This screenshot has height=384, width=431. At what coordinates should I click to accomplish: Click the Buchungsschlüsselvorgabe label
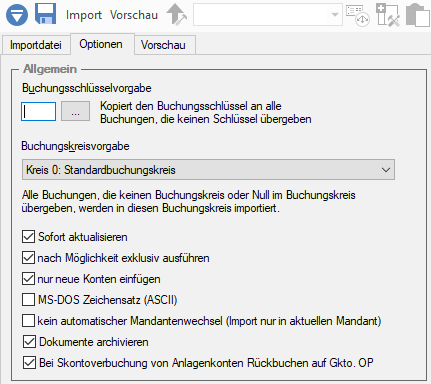tap(87, 88)
